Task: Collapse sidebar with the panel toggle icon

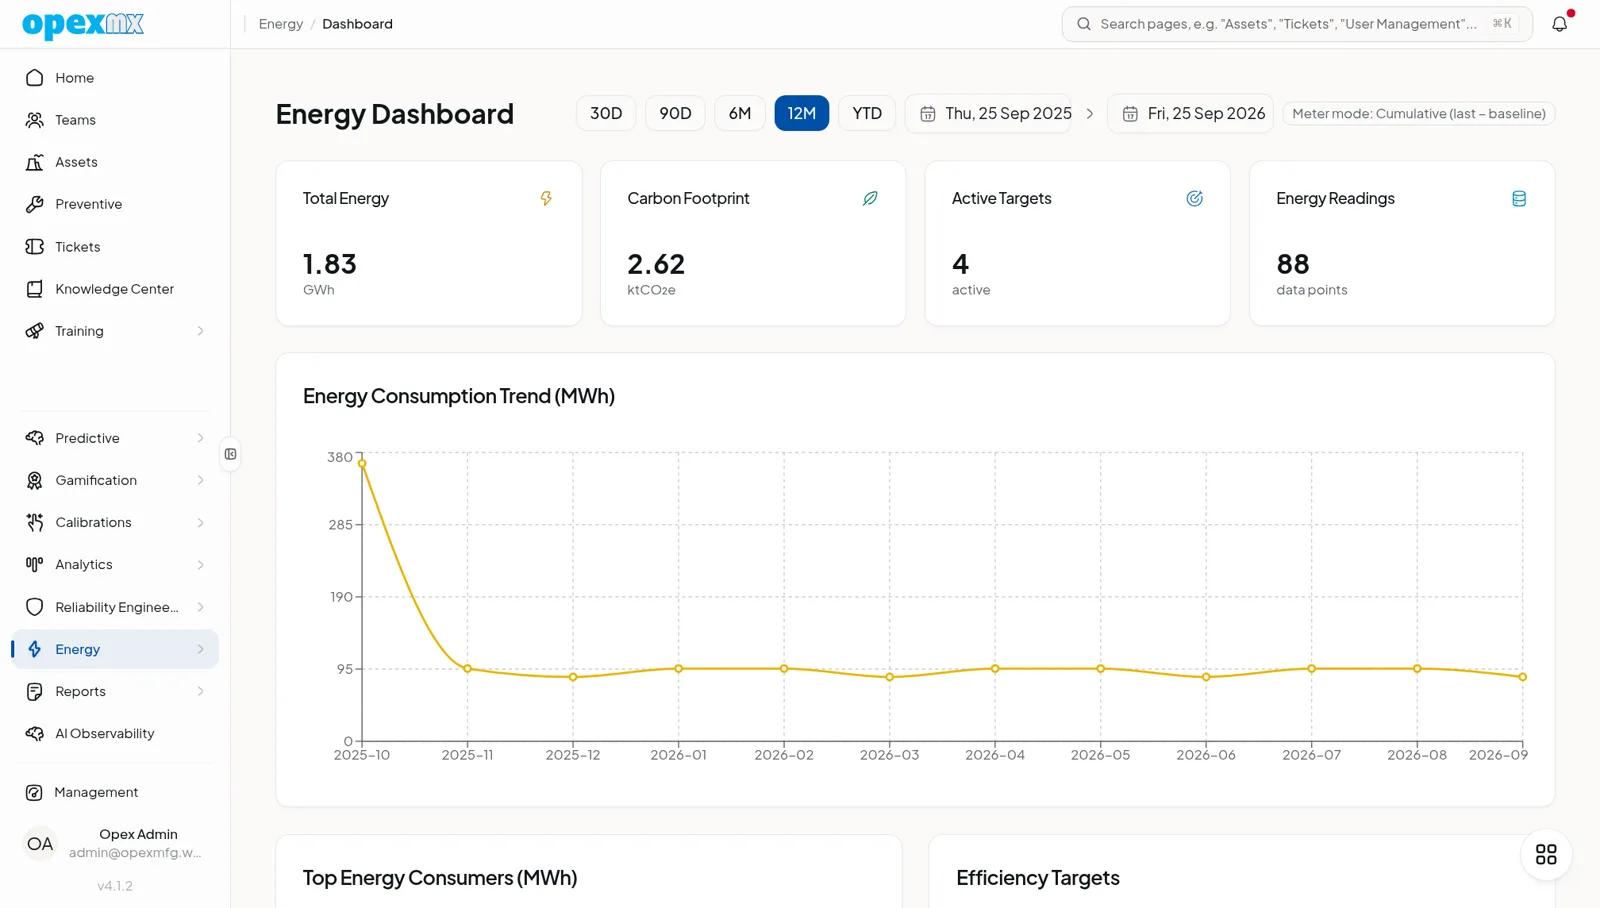Action: click(x=231, y=454)
